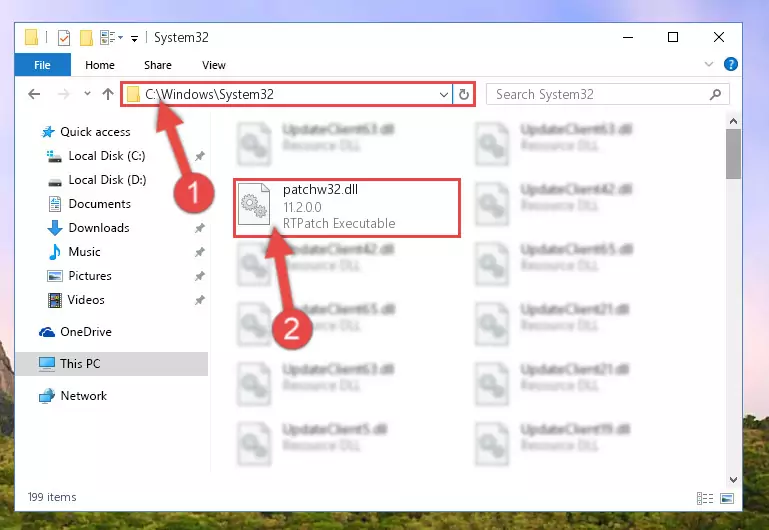769x530 pixels.
Task: Open Music in the sidebar
Action: tap(84, 252)
